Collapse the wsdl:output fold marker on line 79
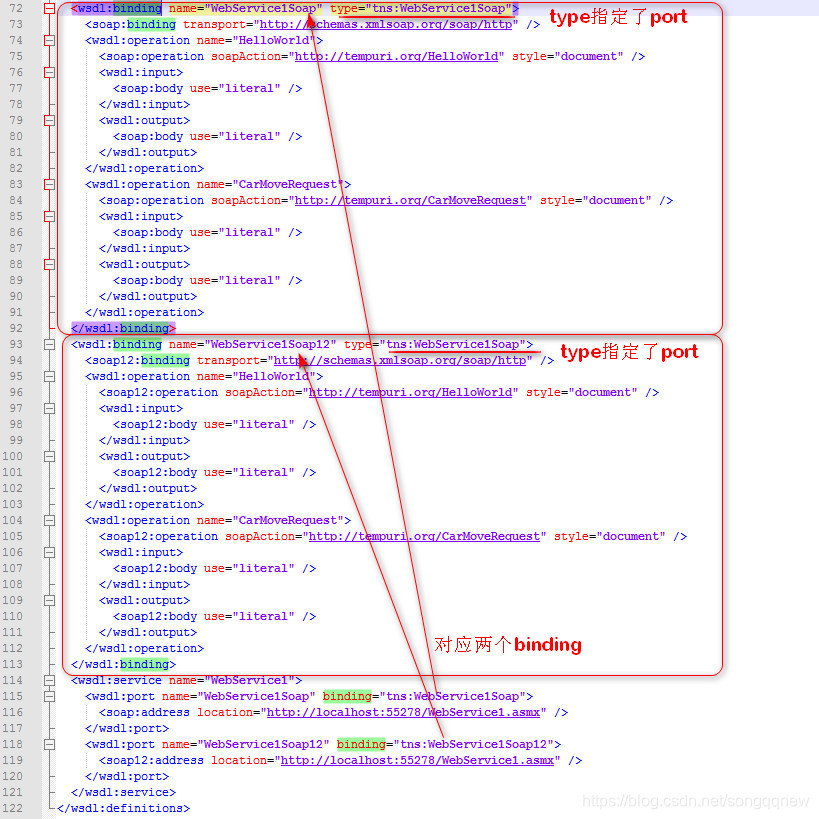The height and width of the screenshot is (819, 819). tap(50, 120)
